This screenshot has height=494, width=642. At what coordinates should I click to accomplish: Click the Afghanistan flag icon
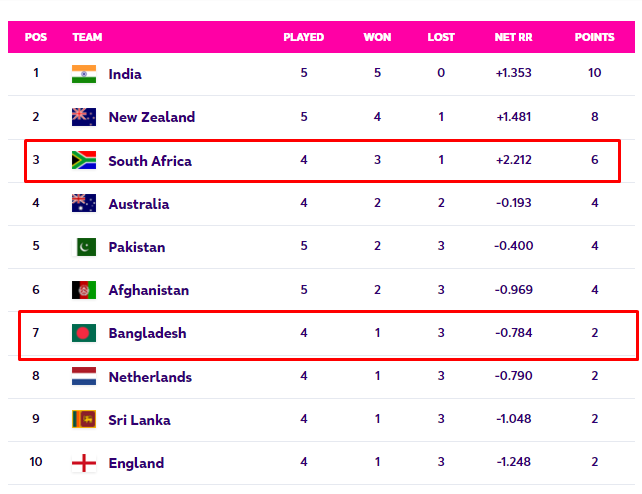(84, 290)
